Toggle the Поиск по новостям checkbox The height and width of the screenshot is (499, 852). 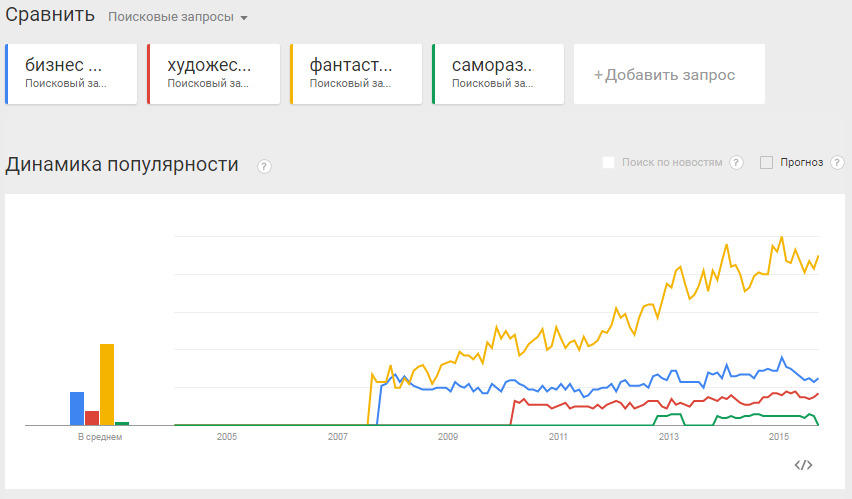coord(609,162)
